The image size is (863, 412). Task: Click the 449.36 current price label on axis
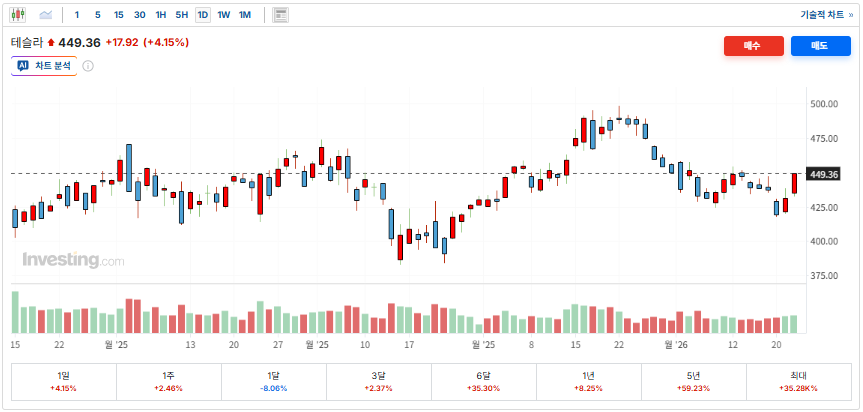point(823,175)
